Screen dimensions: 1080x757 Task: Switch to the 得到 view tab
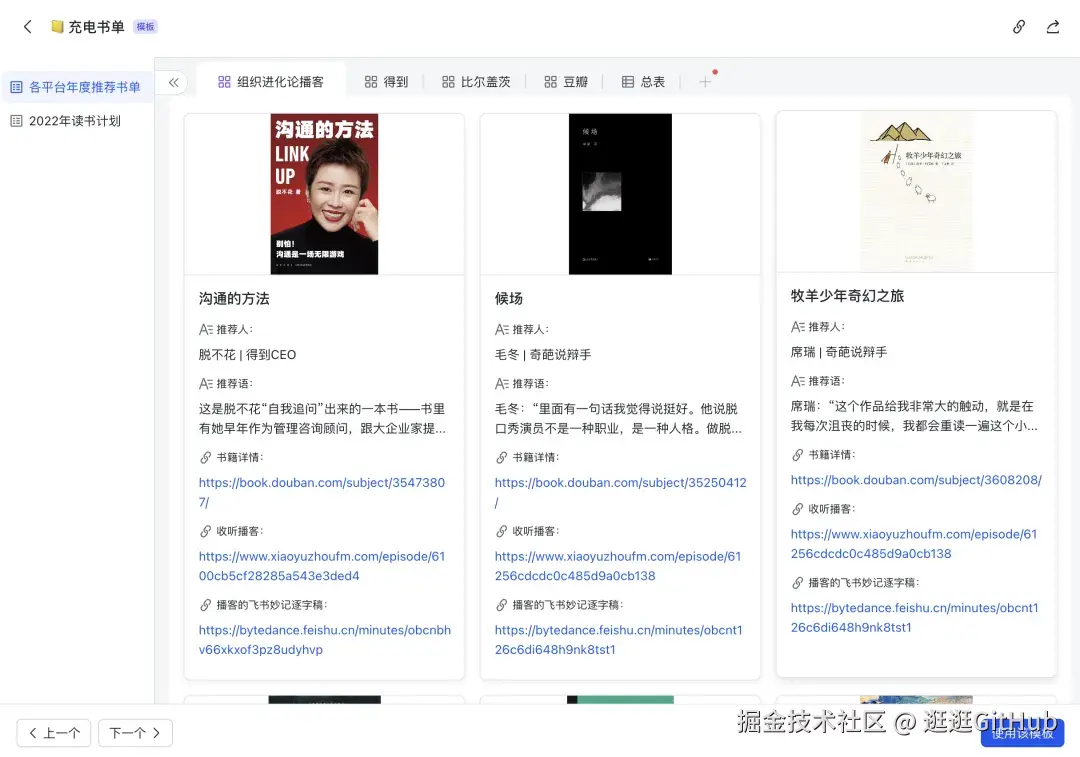(386, 82)
